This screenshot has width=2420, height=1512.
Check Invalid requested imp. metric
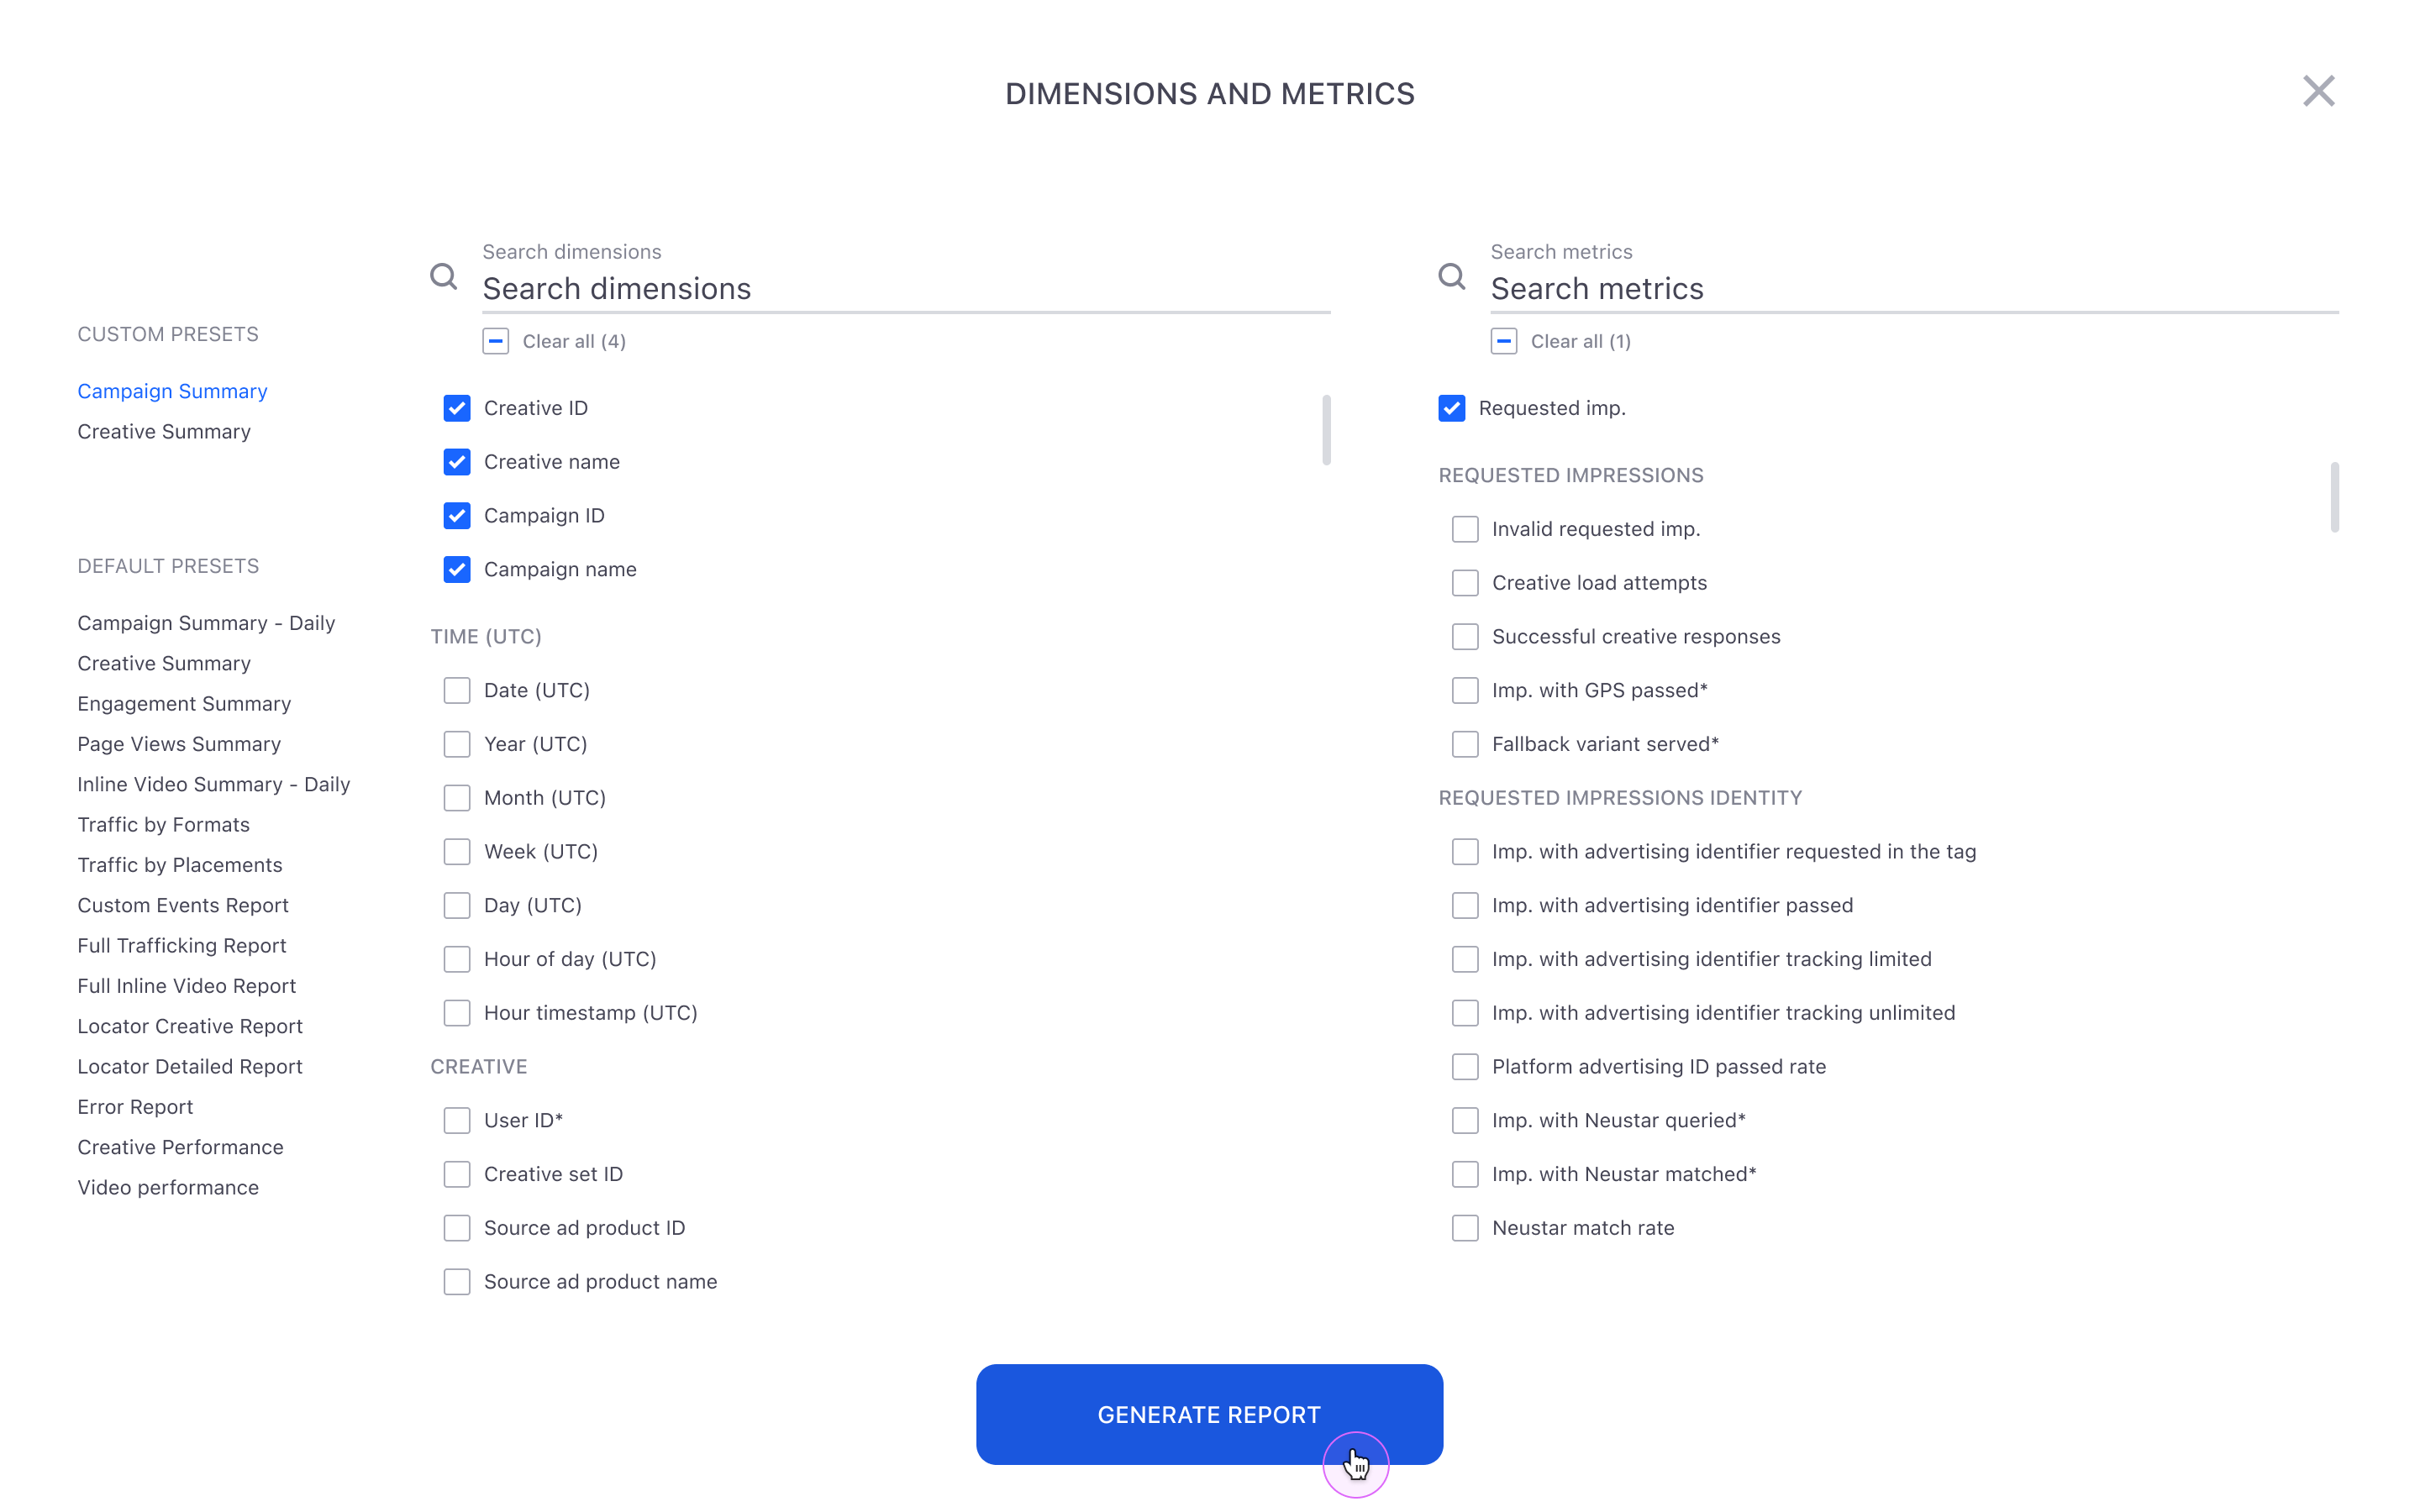pos(1465,529)
